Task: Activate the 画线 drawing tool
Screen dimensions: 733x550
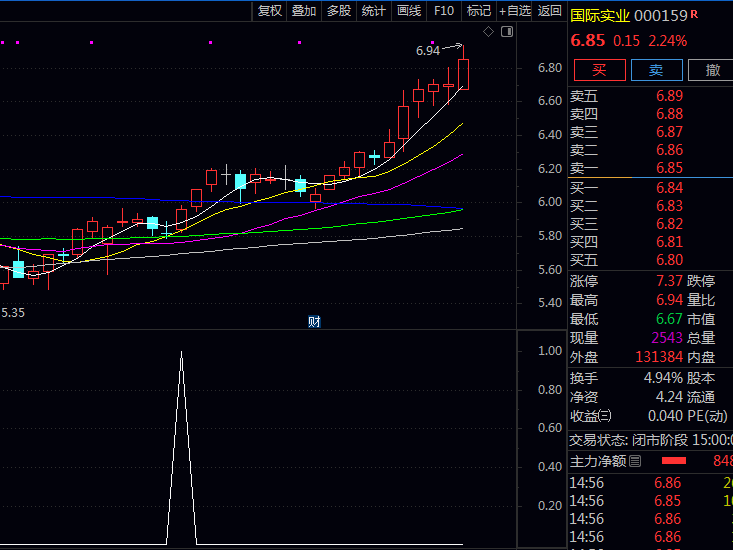Action: [x=409, y=11]
